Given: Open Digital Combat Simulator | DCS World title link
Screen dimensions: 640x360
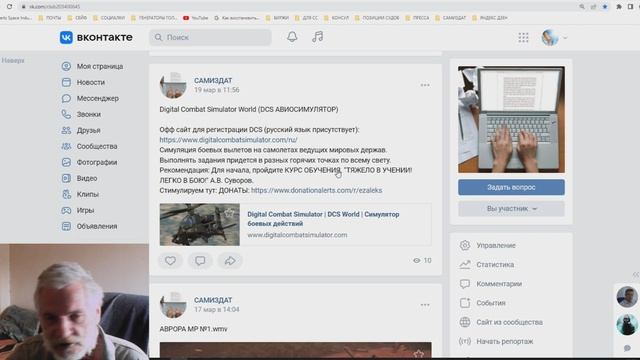Looking at the screenshot, I should tap(323, 219).
